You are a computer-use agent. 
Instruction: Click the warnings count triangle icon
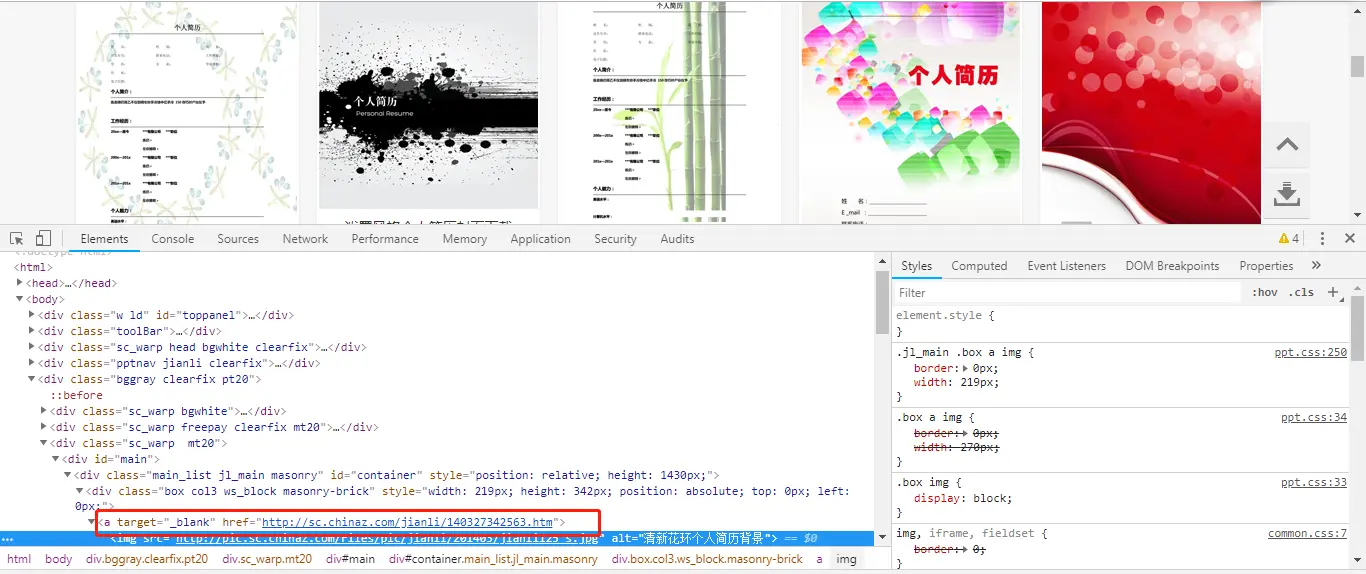point(1284,239)
